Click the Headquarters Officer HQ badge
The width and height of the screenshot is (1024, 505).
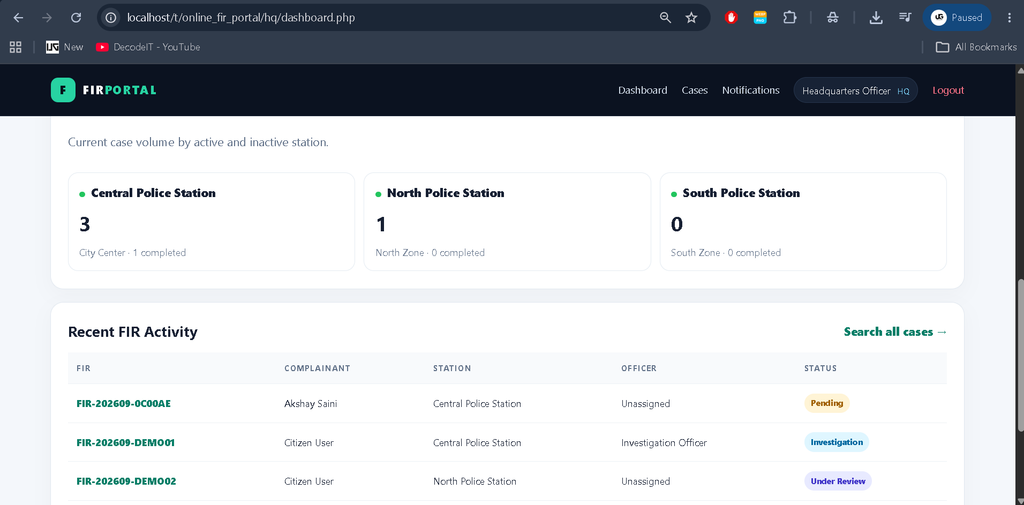pyautogui.click(x=856, y=91)
